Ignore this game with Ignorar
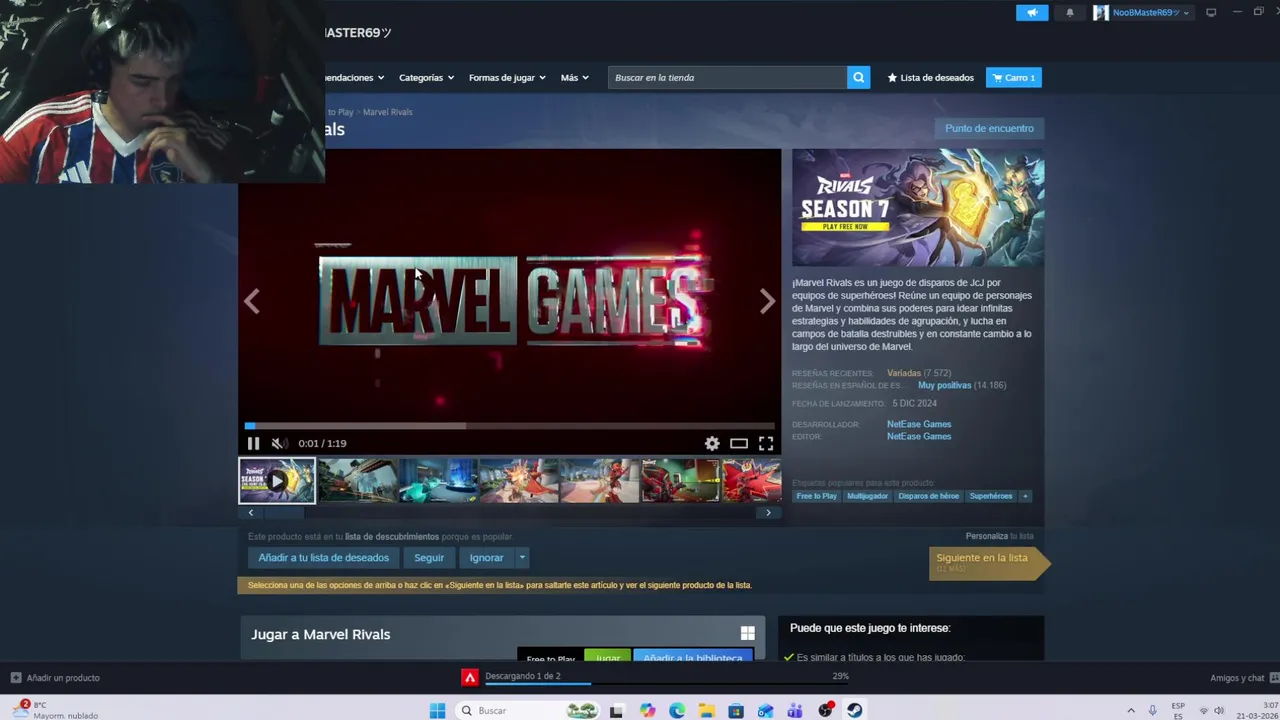The image size is (1280, 720). (x=486, y=557)
